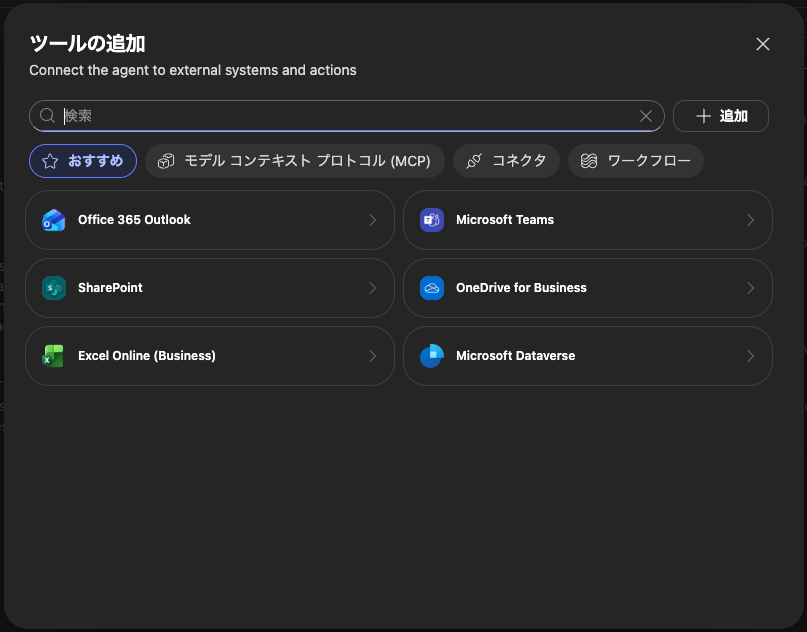The width and height of the screenshot is (807, 632).
Task: Select the Office 365 Outlook label
Action: pos(134,220)
